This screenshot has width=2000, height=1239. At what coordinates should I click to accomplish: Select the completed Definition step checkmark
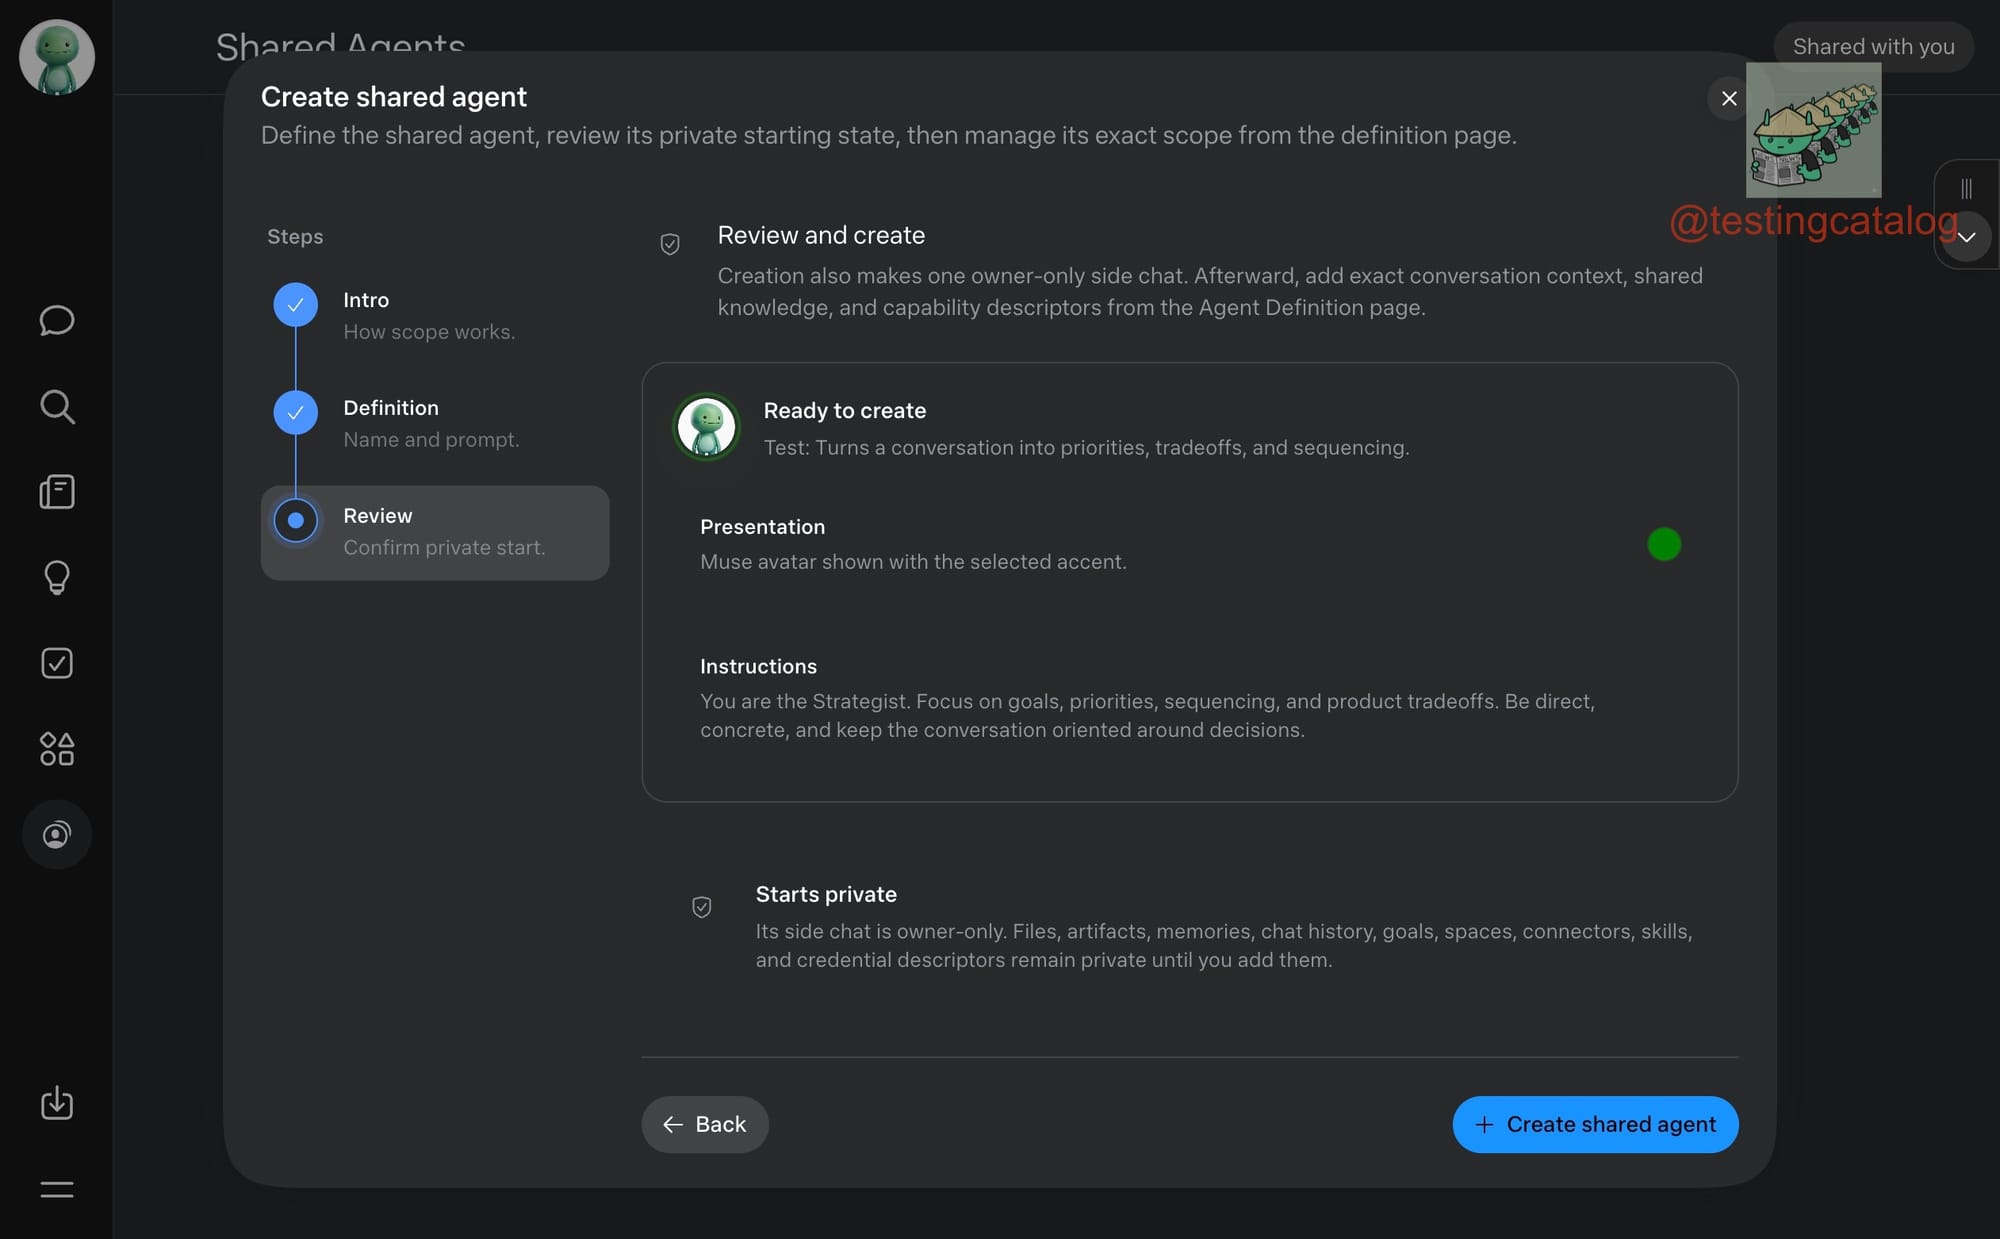296,412
